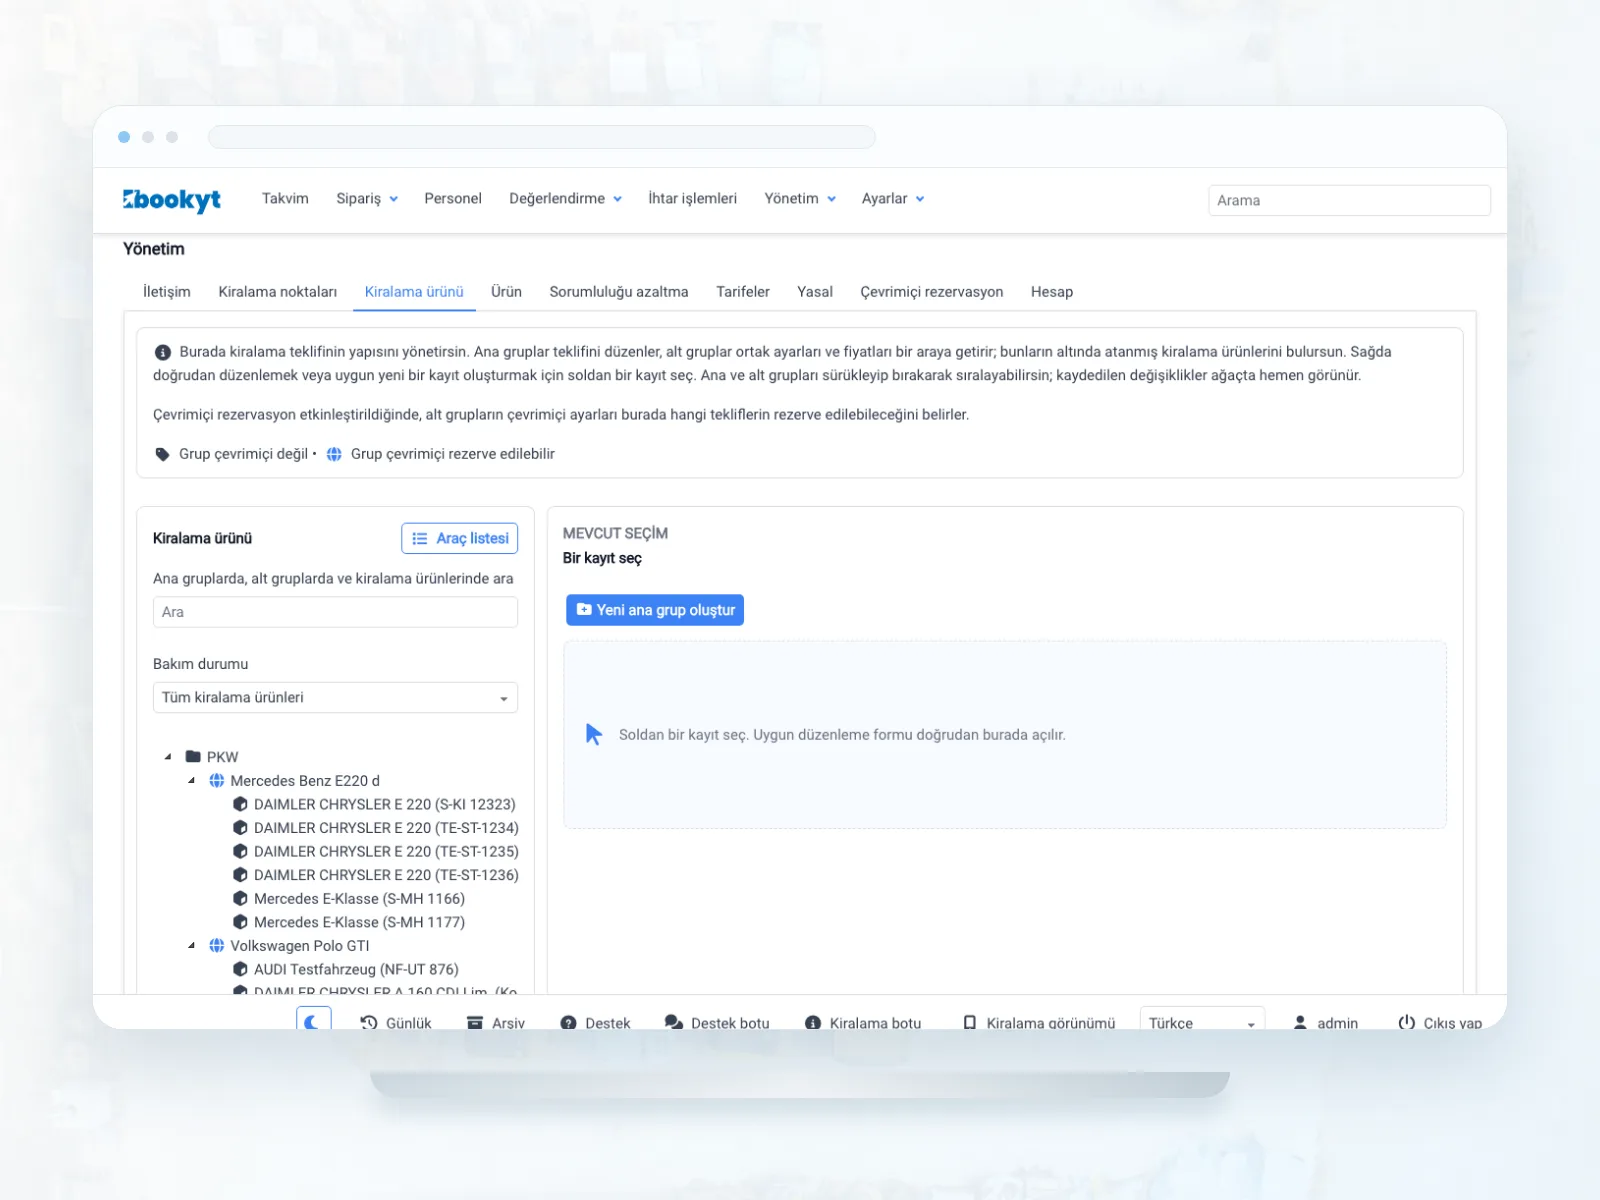Click Yeni ana grup oluştur button

[655, 610]
